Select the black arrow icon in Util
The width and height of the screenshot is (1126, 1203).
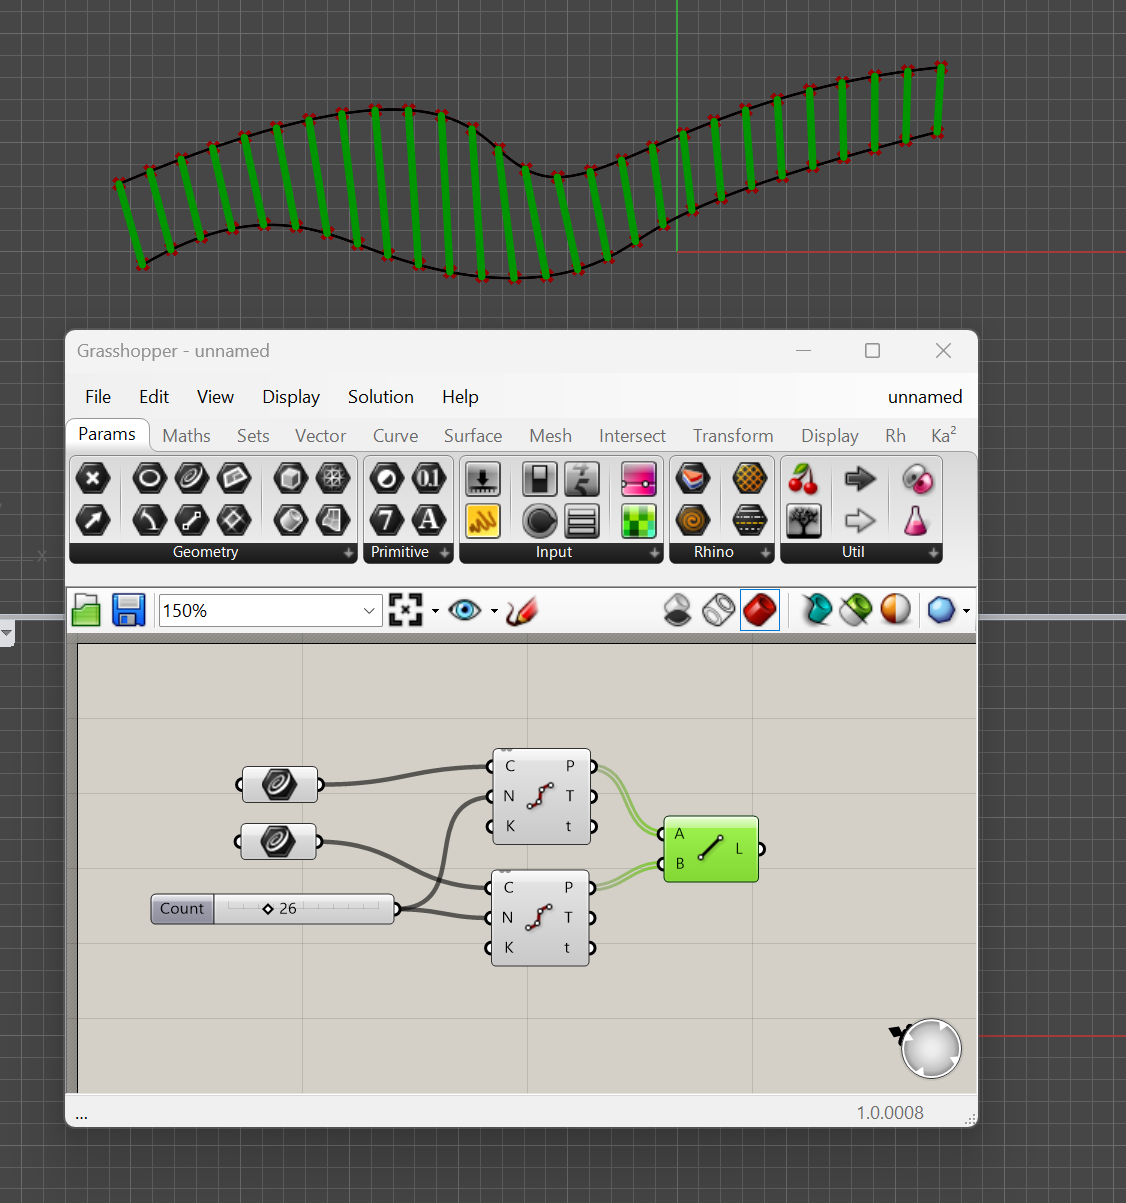[x=860, y=478]
